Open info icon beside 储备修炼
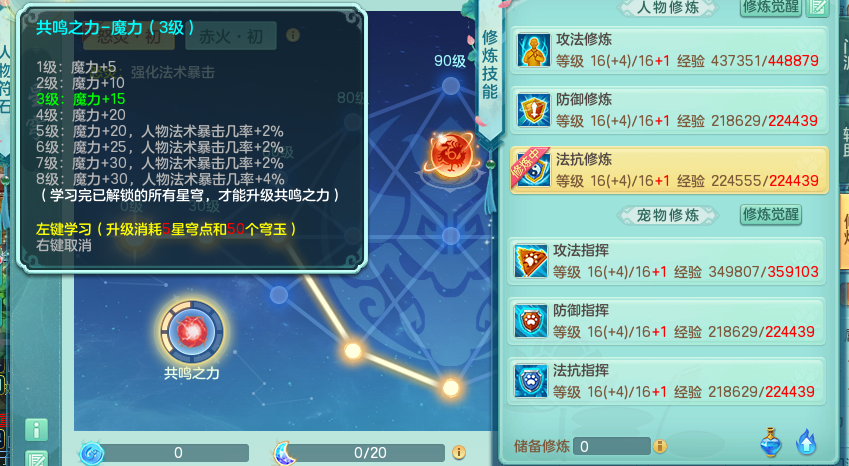This screenshot has height=466, width=849. pyautogui.click(x=659, y=447)
